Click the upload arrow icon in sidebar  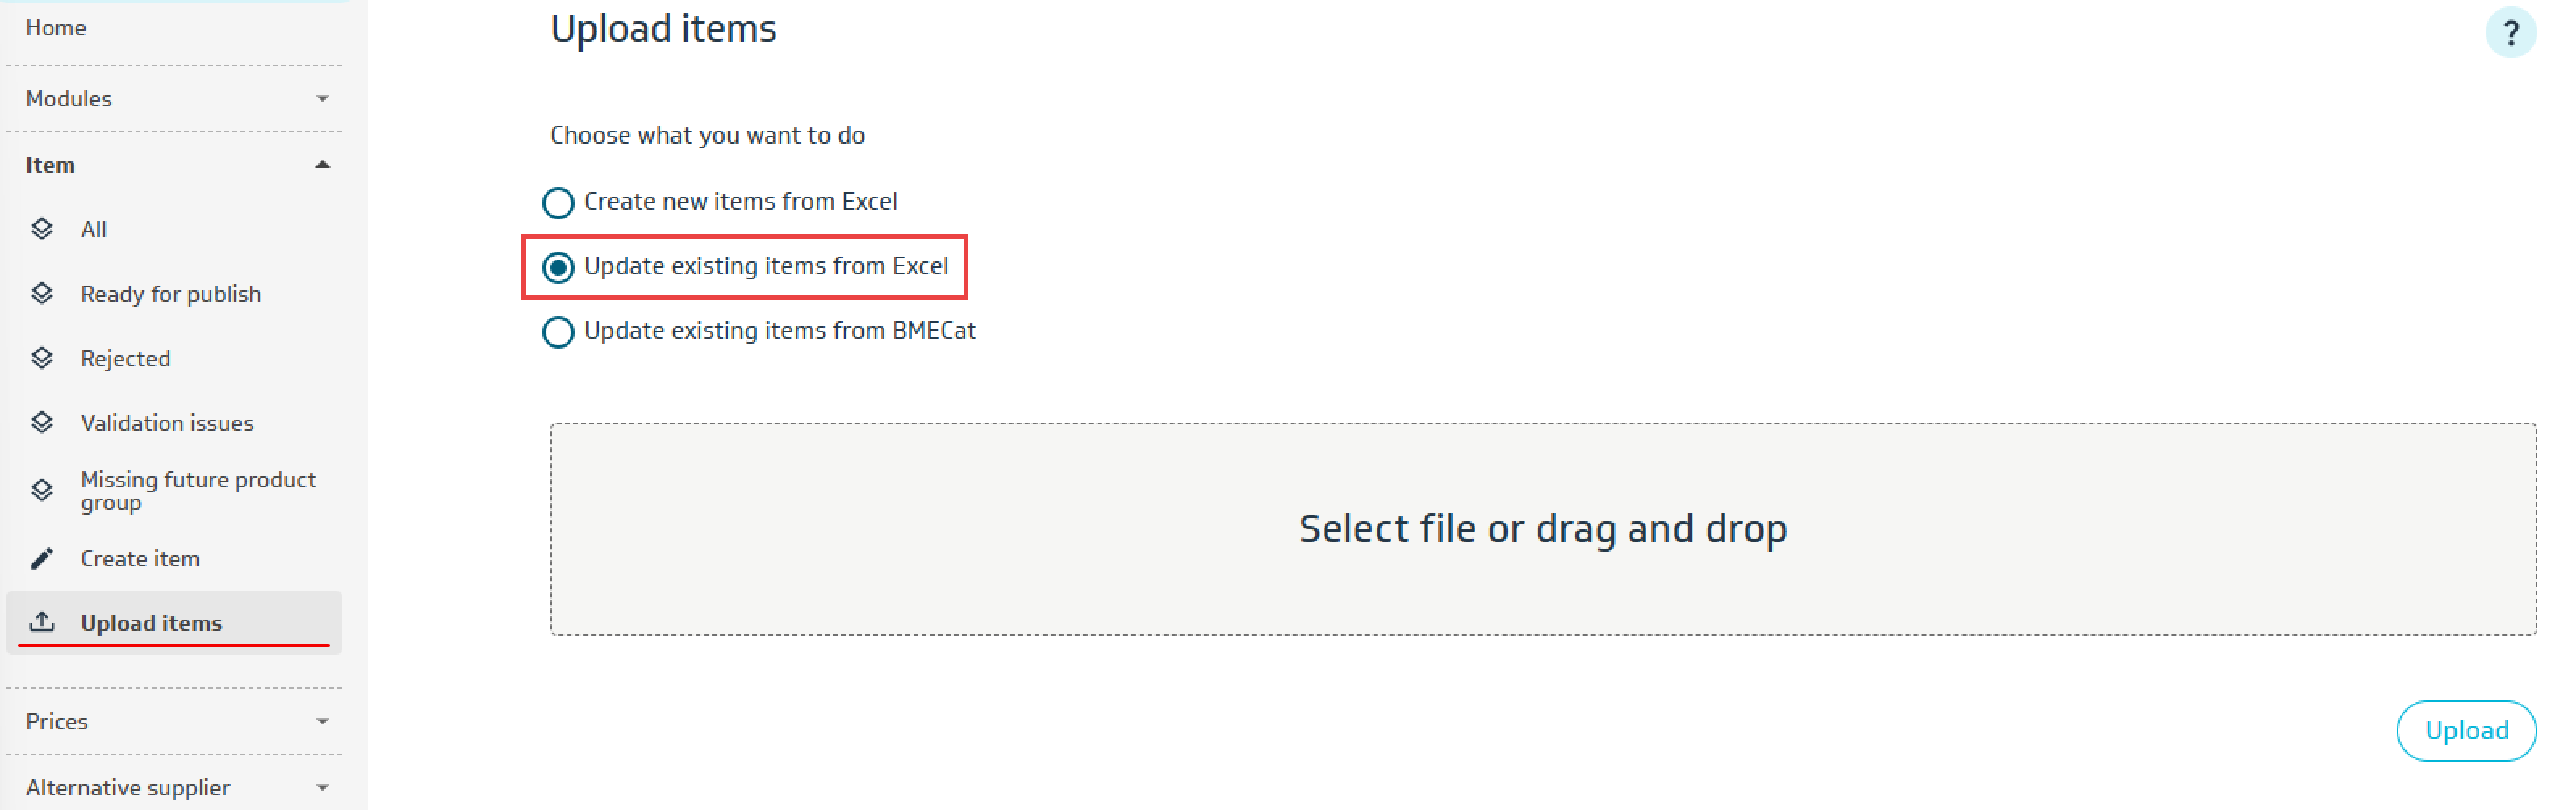click(x=42, y=622)
